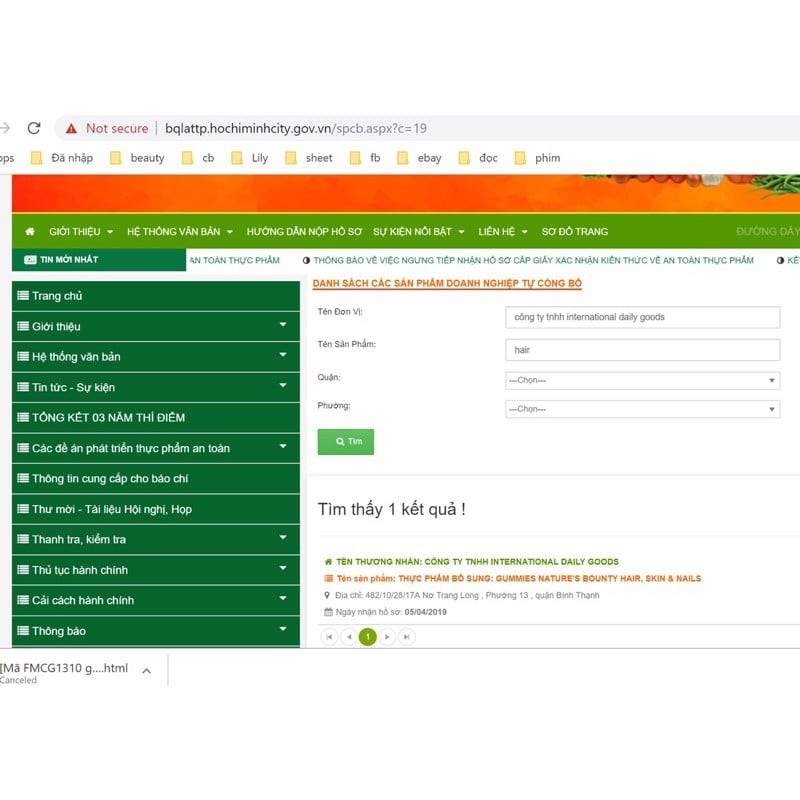Image resolution: width=800 pixels, height=800 pixels.
Task: Go to previous page in pagination
Action: (x=348, y=637)
